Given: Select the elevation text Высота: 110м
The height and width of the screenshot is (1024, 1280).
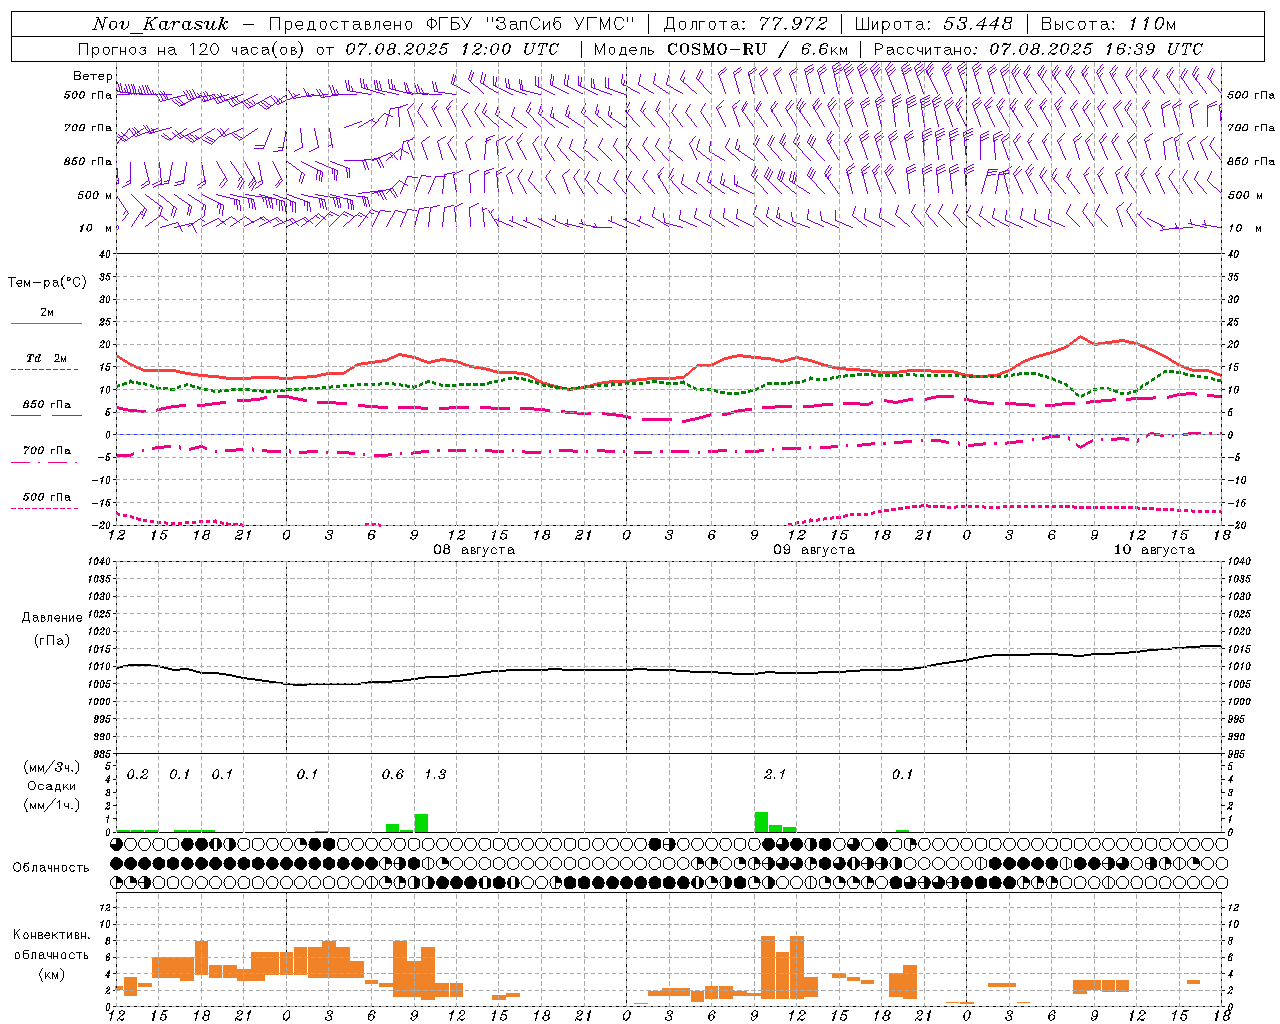Looking at the screenshot, I should tap(1108, 24).
